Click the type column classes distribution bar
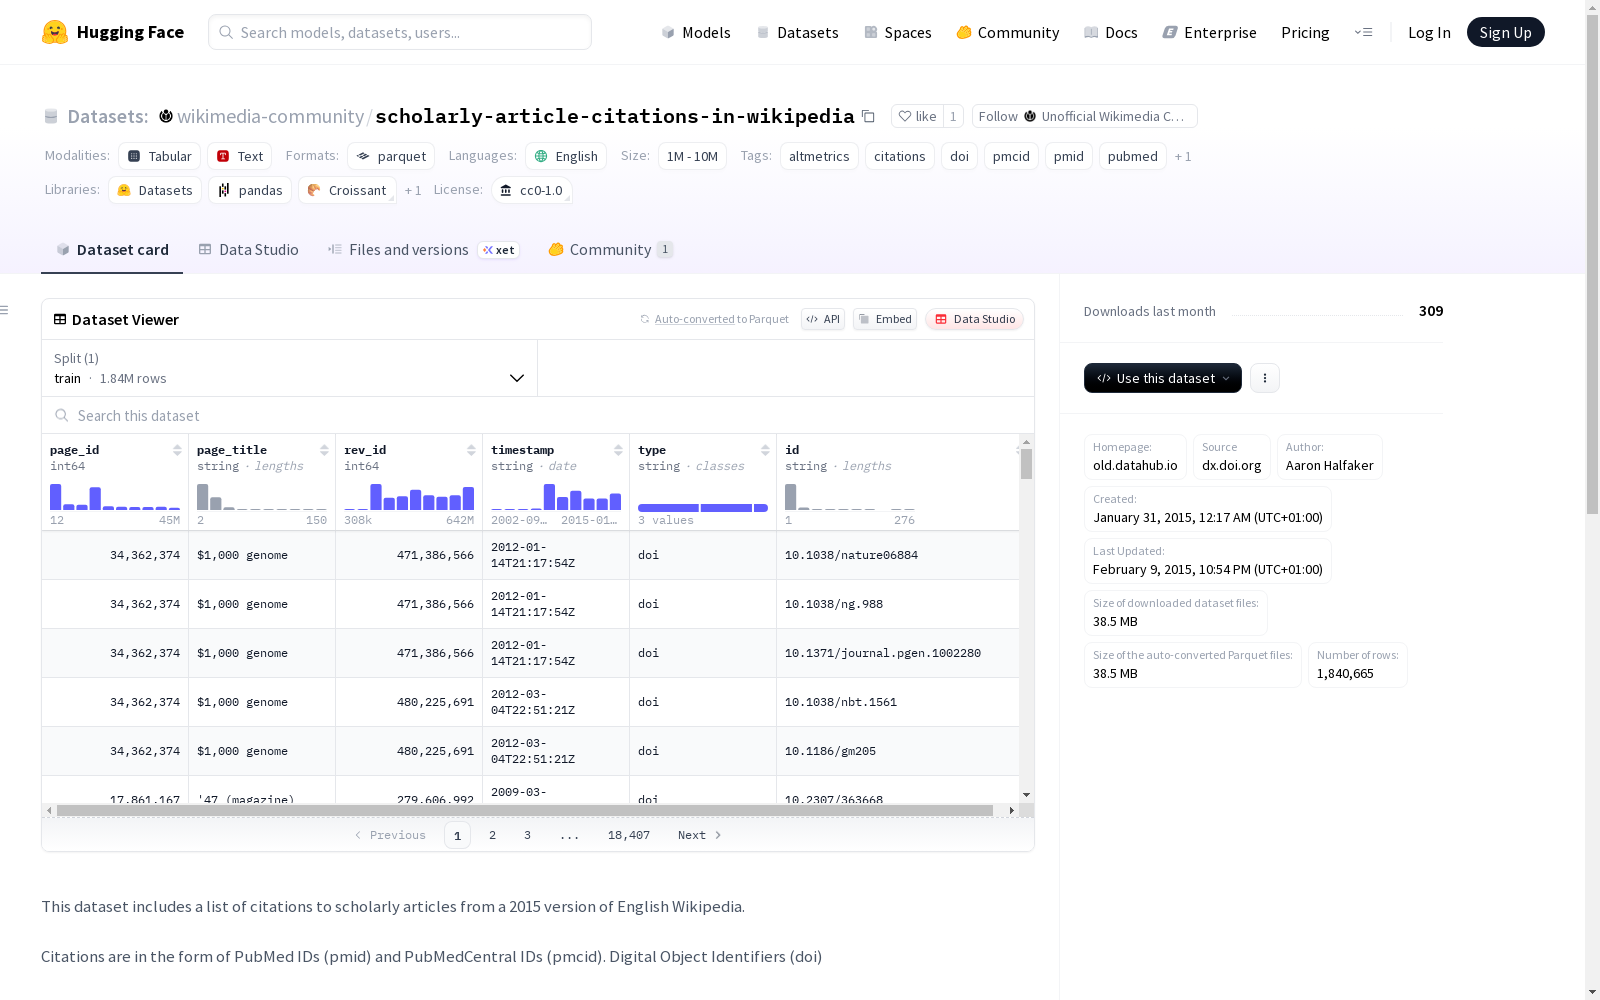Image resolution: width=1600 pixels, height=1000 pixels. click(x=703, y=508)
